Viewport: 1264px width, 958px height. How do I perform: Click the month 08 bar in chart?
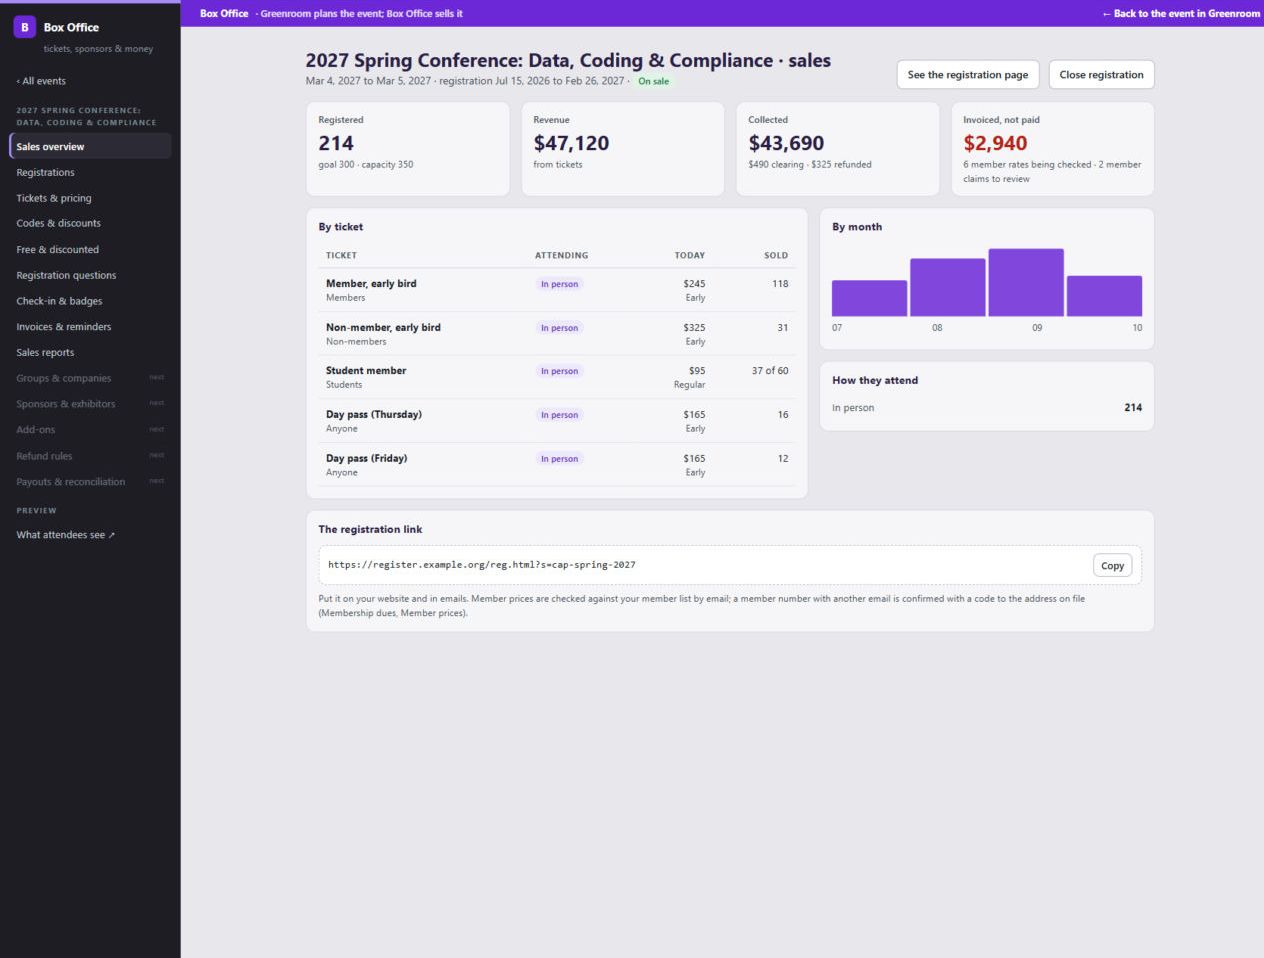[x=948, y=287]
